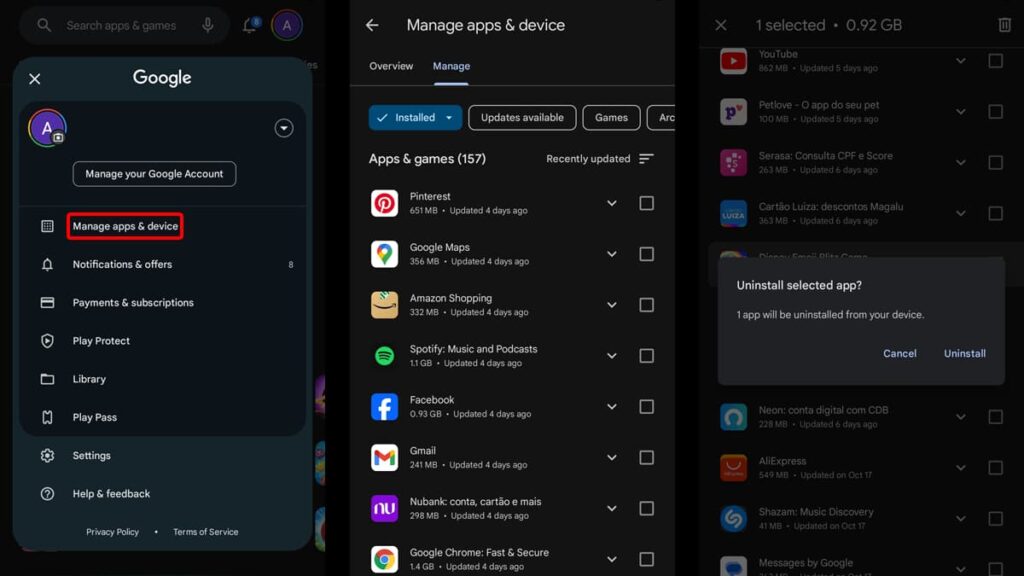Check the Google Maps checkbox
The width and height of the screenshot is (1024, 576).
point(646,254)
